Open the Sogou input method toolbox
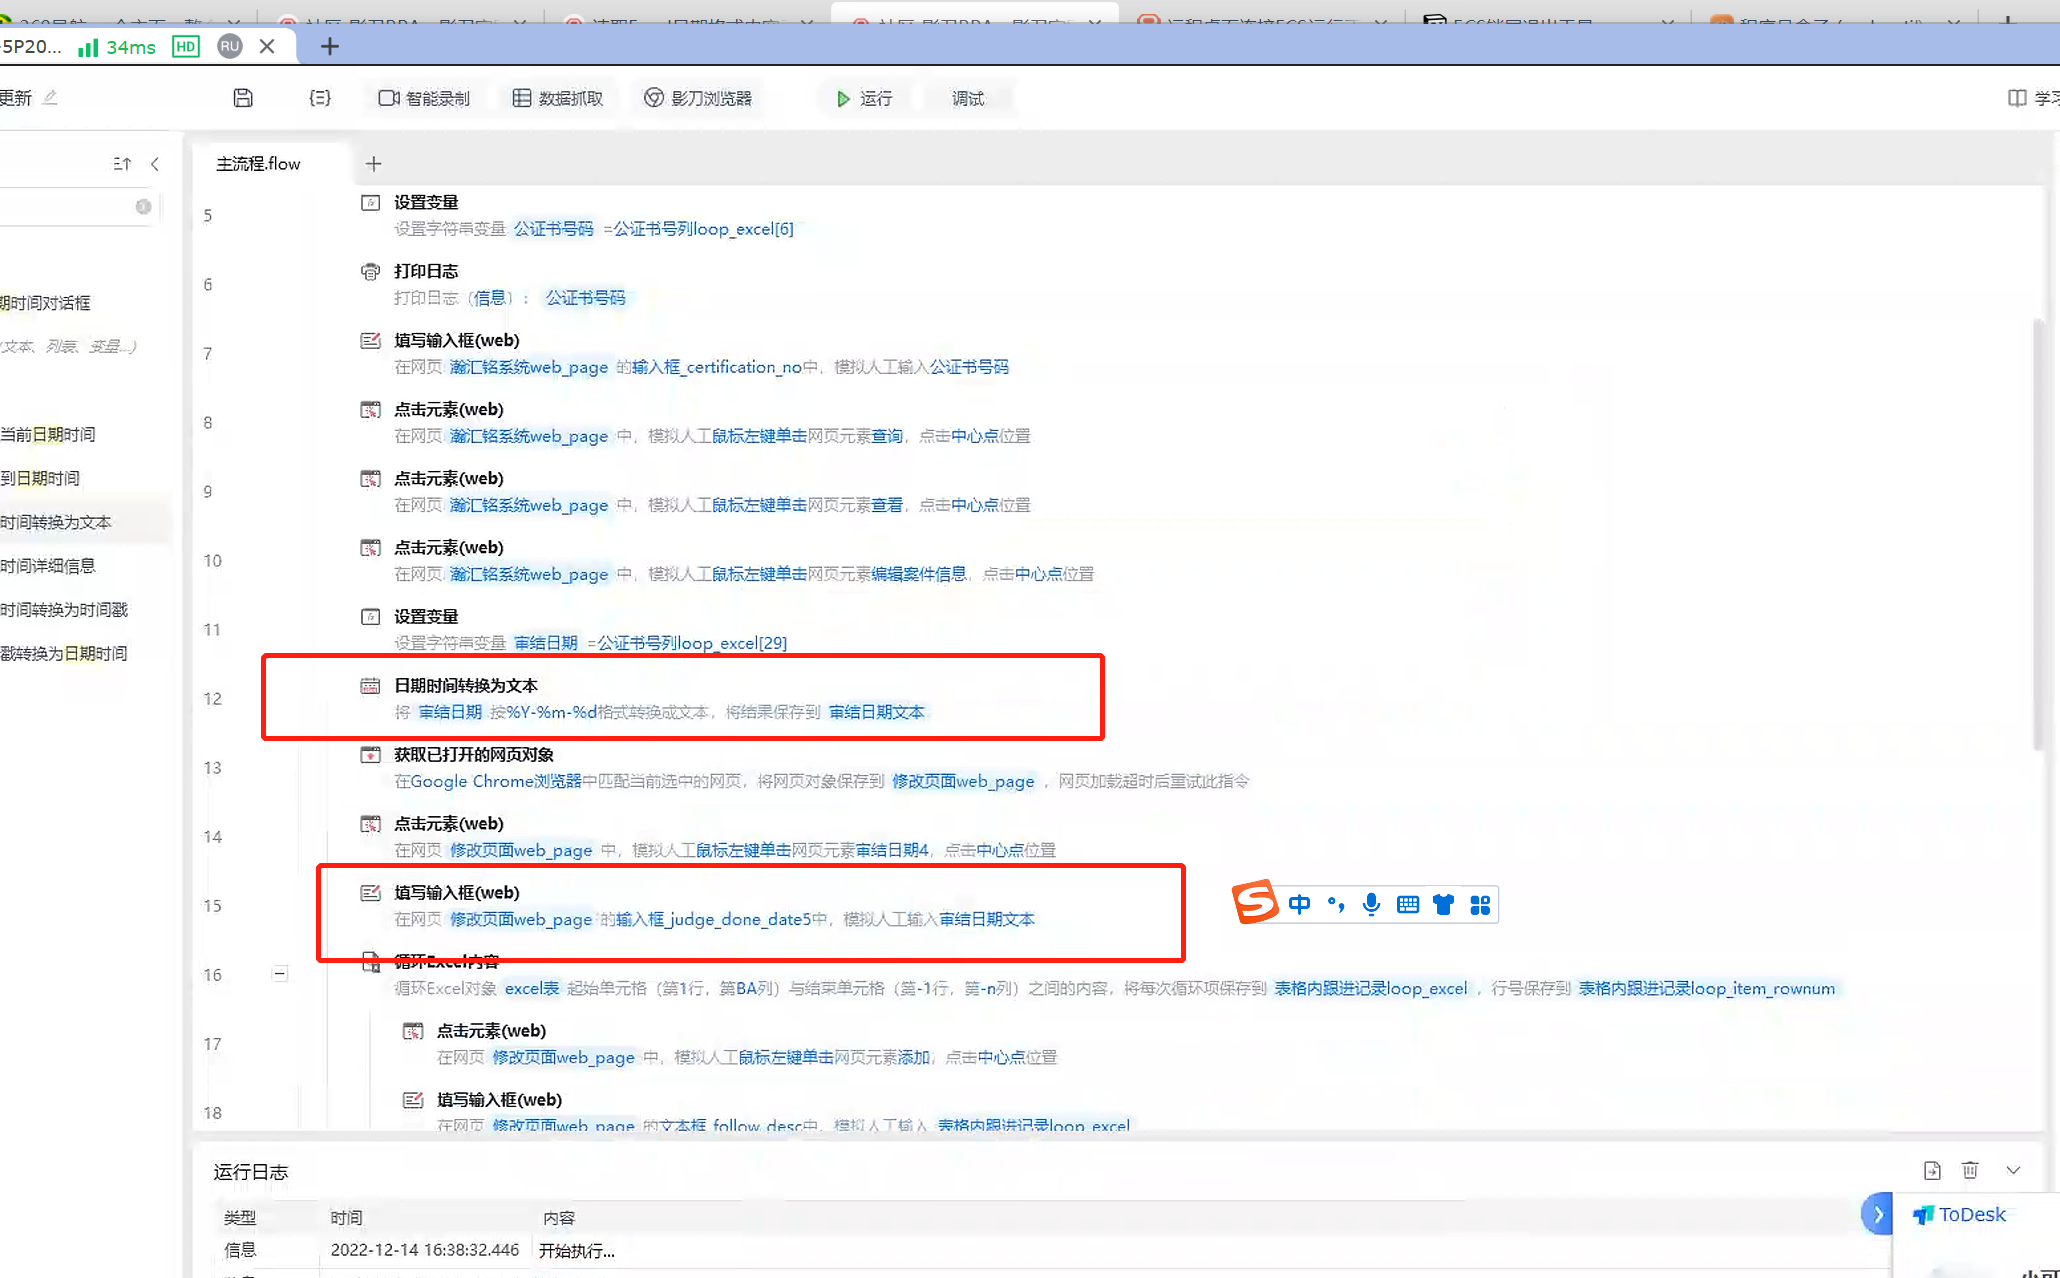The width and height of the screenshot is (2060, 1278). pos(1480,904)
